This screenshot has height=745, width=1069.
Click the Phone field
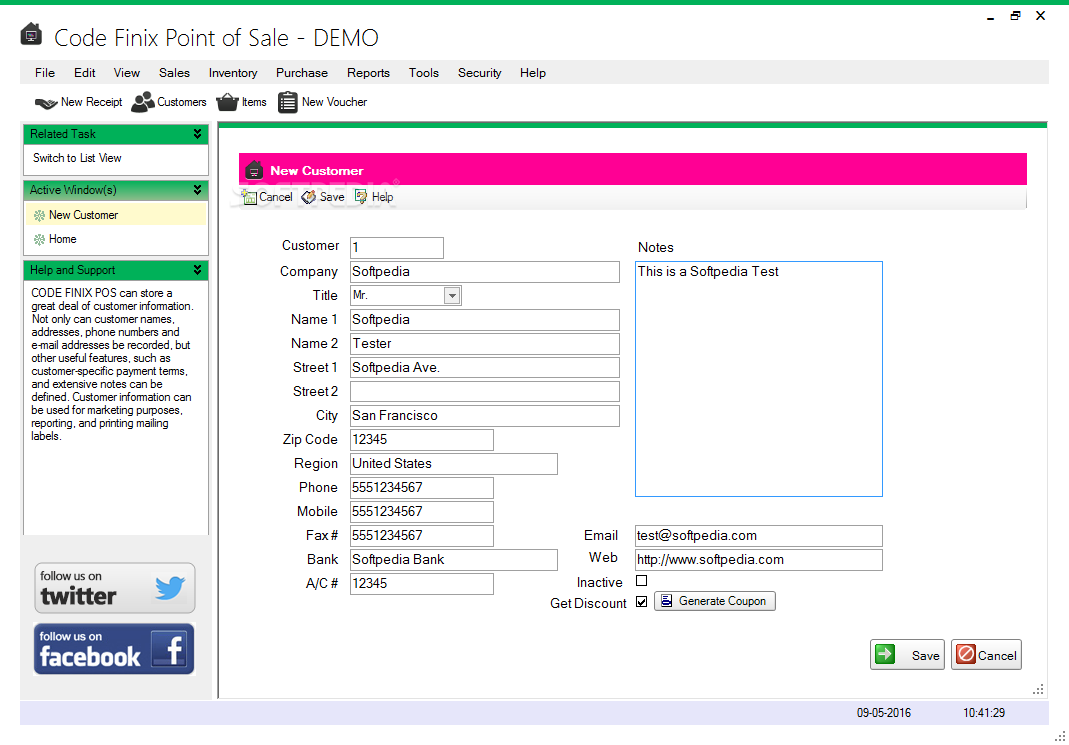(x=422, y=487)
